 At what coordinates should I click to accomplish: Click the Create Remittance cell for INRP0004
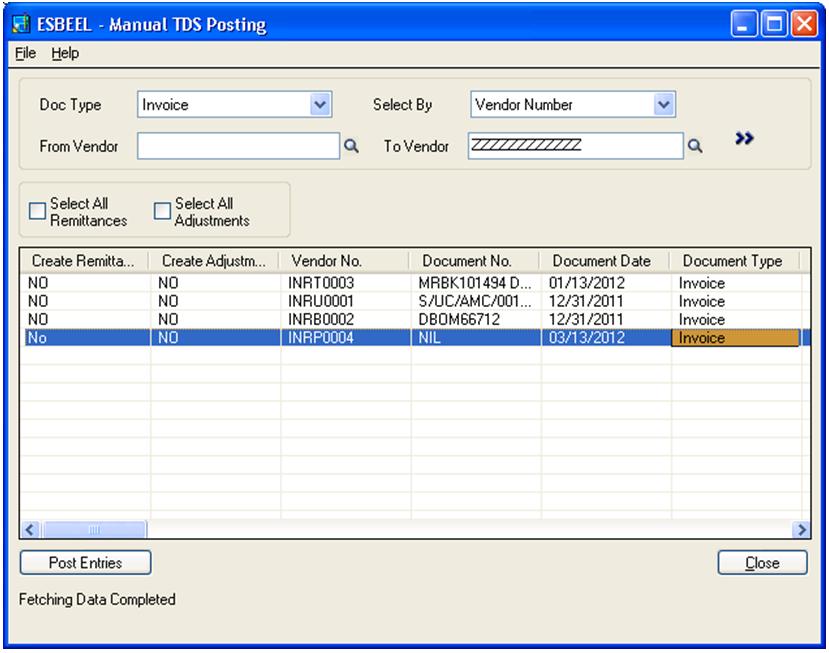(x=87, y=338)
